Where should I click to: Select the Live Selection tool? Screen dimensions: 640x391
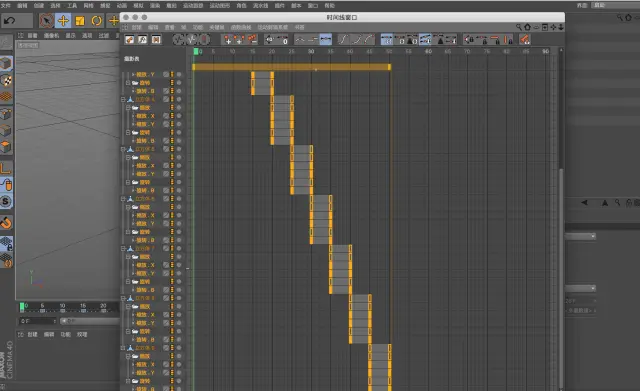click(46, 20)
